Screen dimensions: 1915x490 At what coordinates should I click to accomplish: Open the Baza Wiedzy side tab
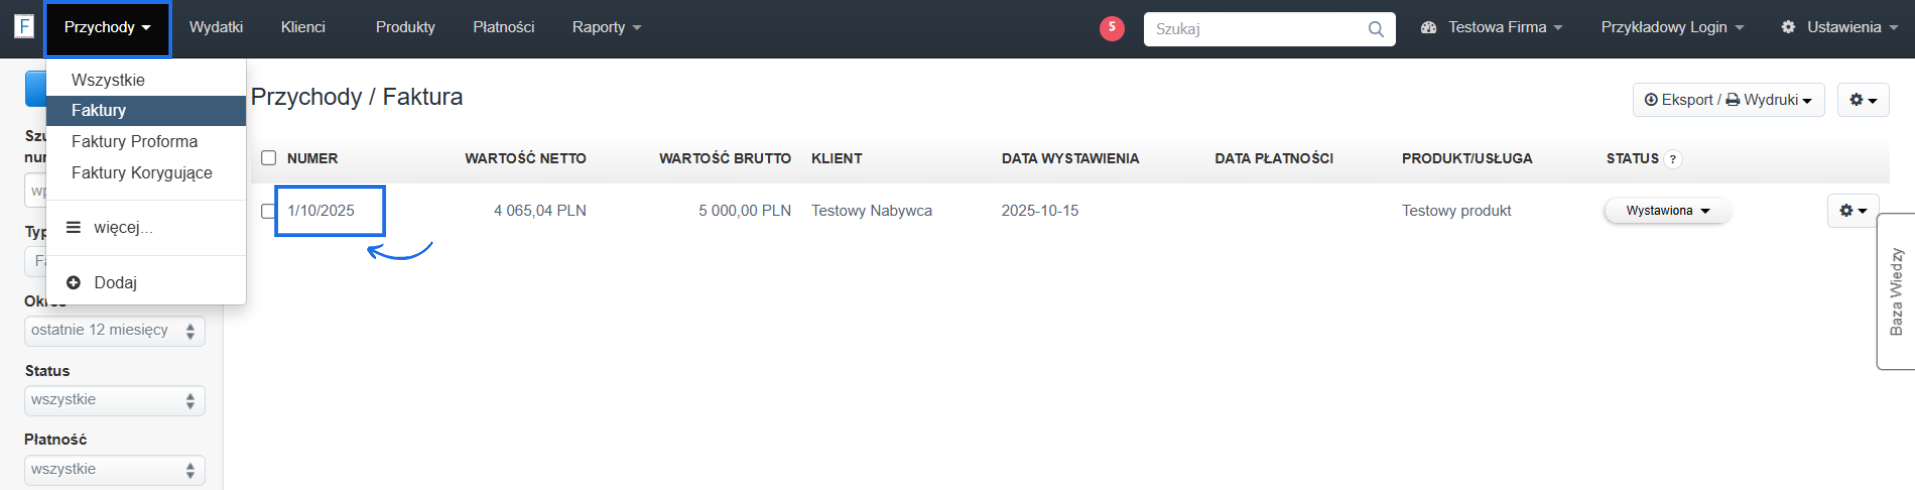(x=1895, y=291)
